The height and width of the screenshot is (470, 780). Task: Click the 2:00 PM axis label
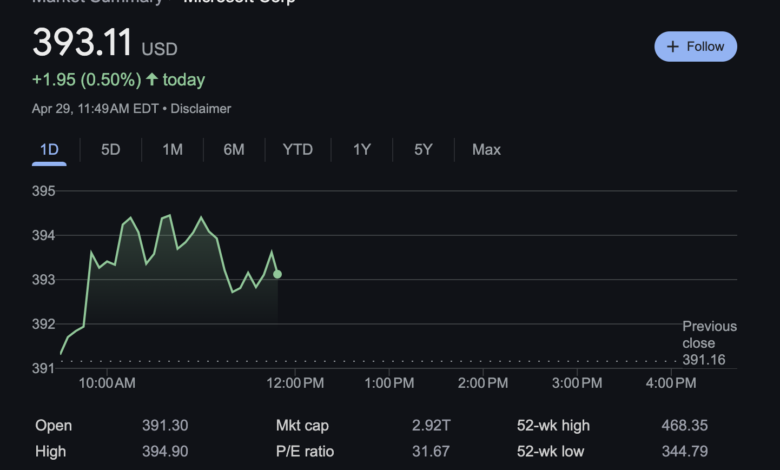click(x=483, y=383)
